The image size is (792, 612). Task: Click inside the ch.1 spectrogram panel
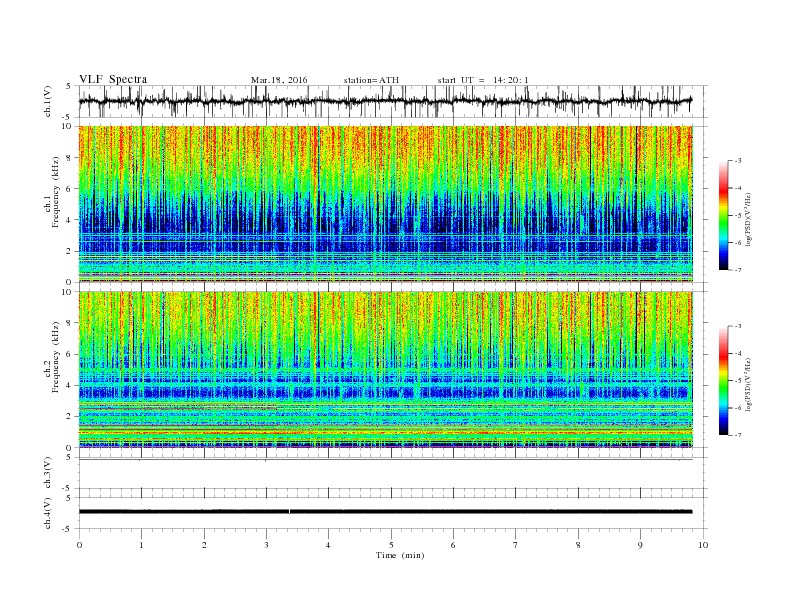(385, 204)
